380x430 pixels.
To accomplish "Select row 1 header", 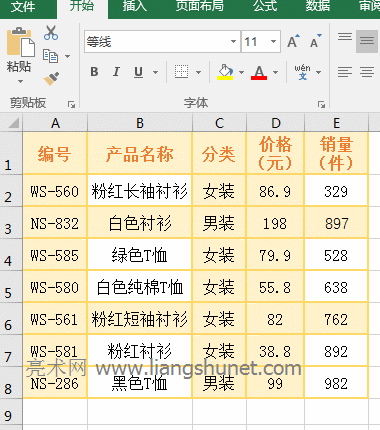I will tap(11, 153).
